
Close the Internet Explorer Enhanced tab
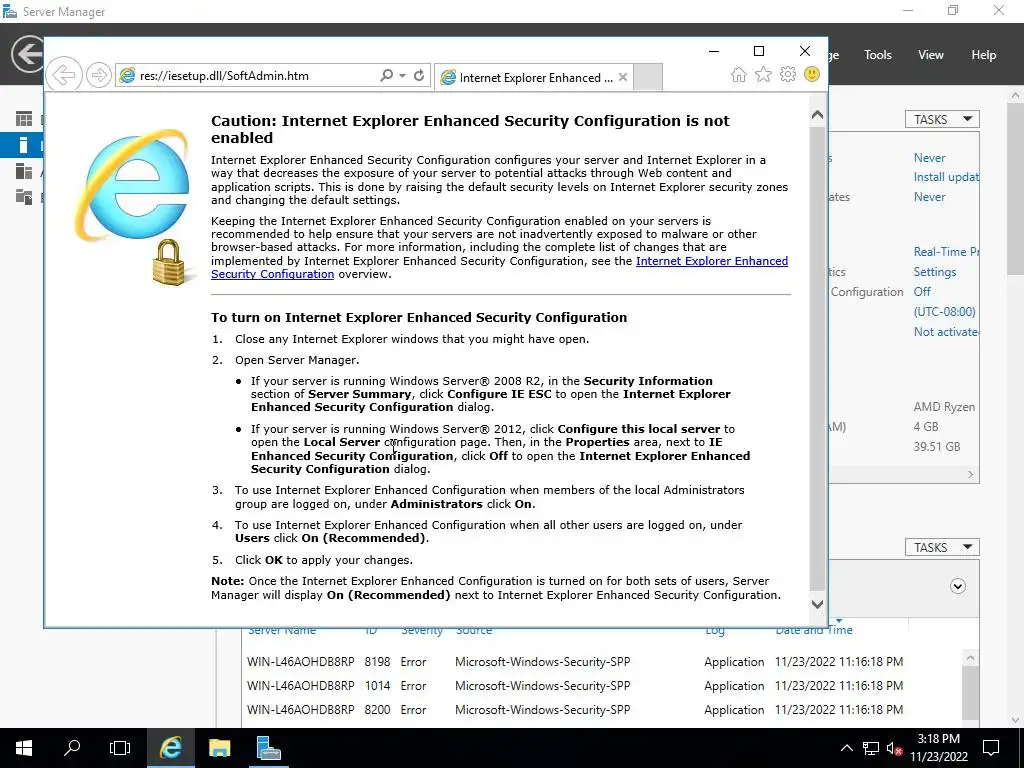pyautogui.click(x=623, y=77)
